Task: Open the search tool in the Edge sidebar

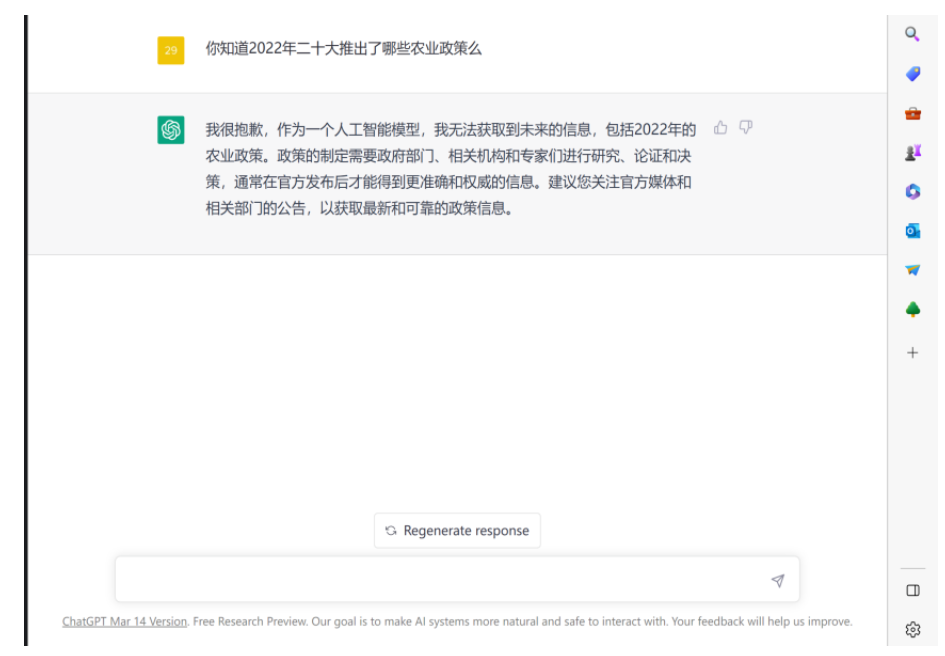Action: (911, 33)
